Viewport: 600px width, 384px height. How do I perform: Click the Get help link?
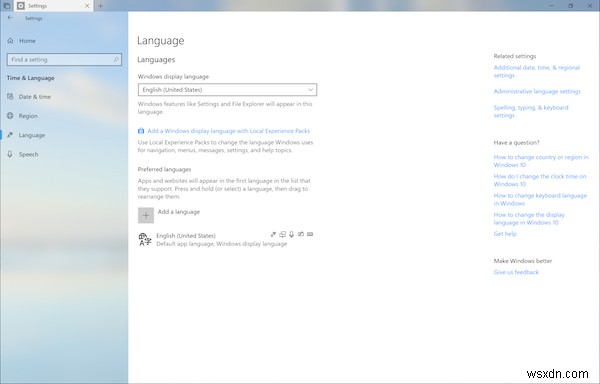[x=505, y=234]
